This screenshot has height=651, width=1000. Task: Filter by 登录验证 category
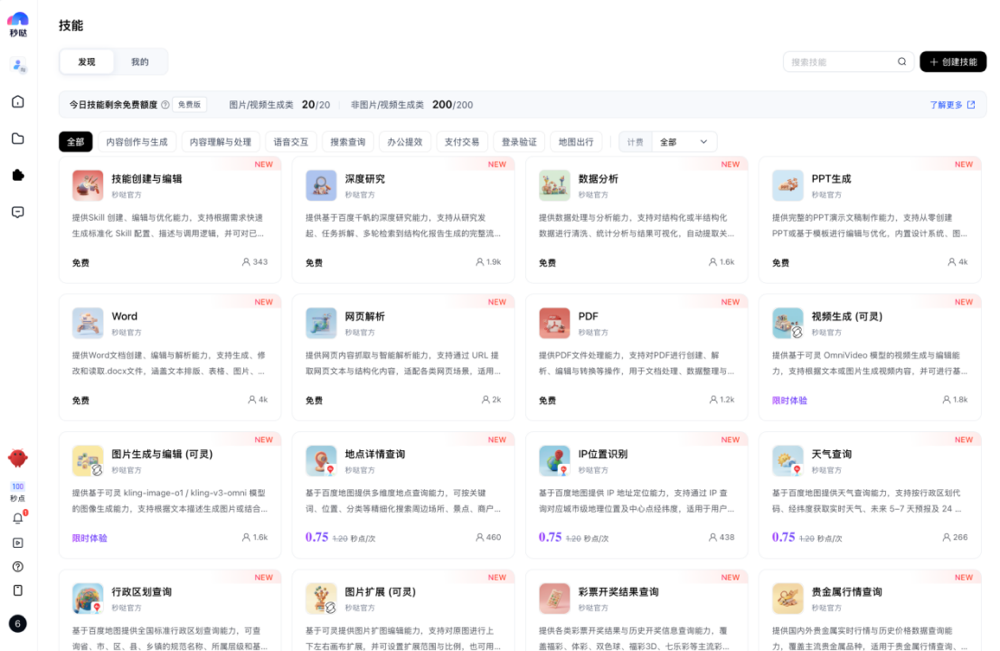519,142
